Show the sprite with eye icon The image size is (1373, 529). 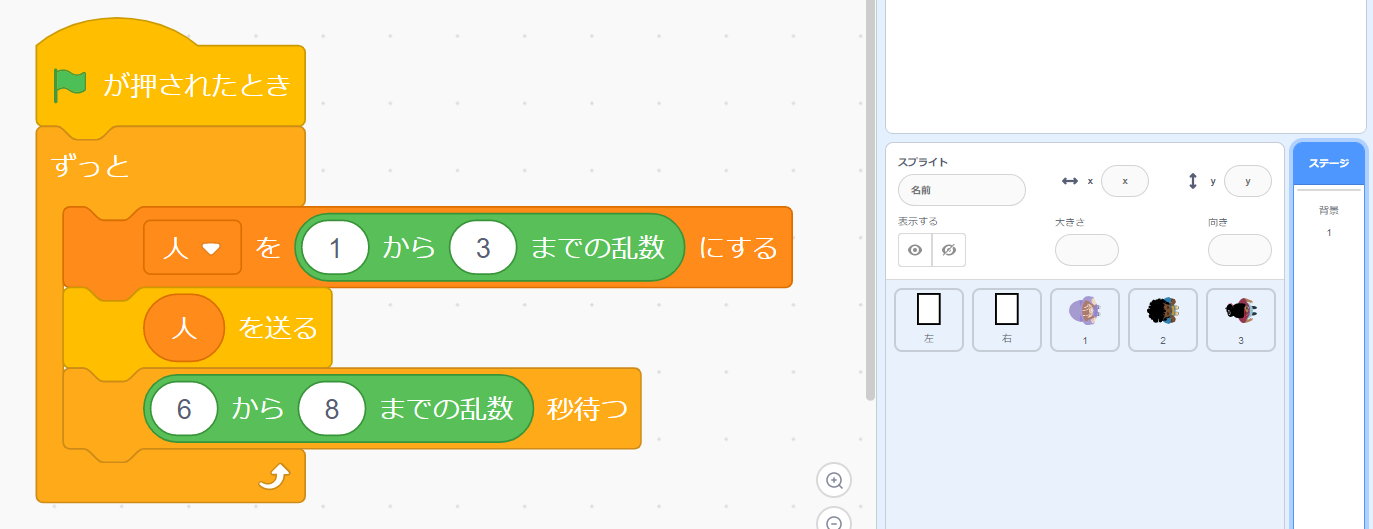point(915,250)
